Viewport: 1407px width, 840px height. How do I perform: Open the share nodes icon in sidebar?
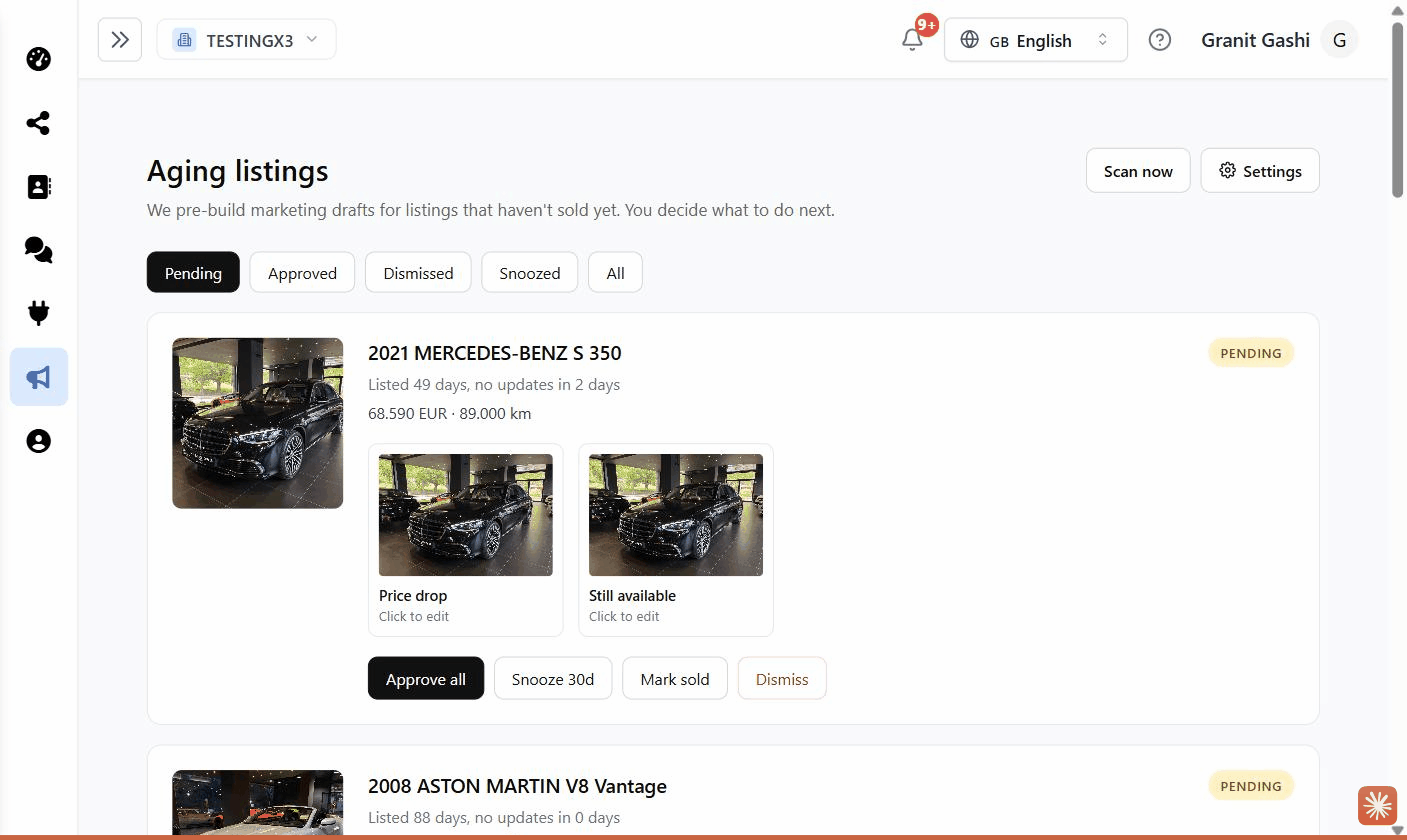coord(38,123)
